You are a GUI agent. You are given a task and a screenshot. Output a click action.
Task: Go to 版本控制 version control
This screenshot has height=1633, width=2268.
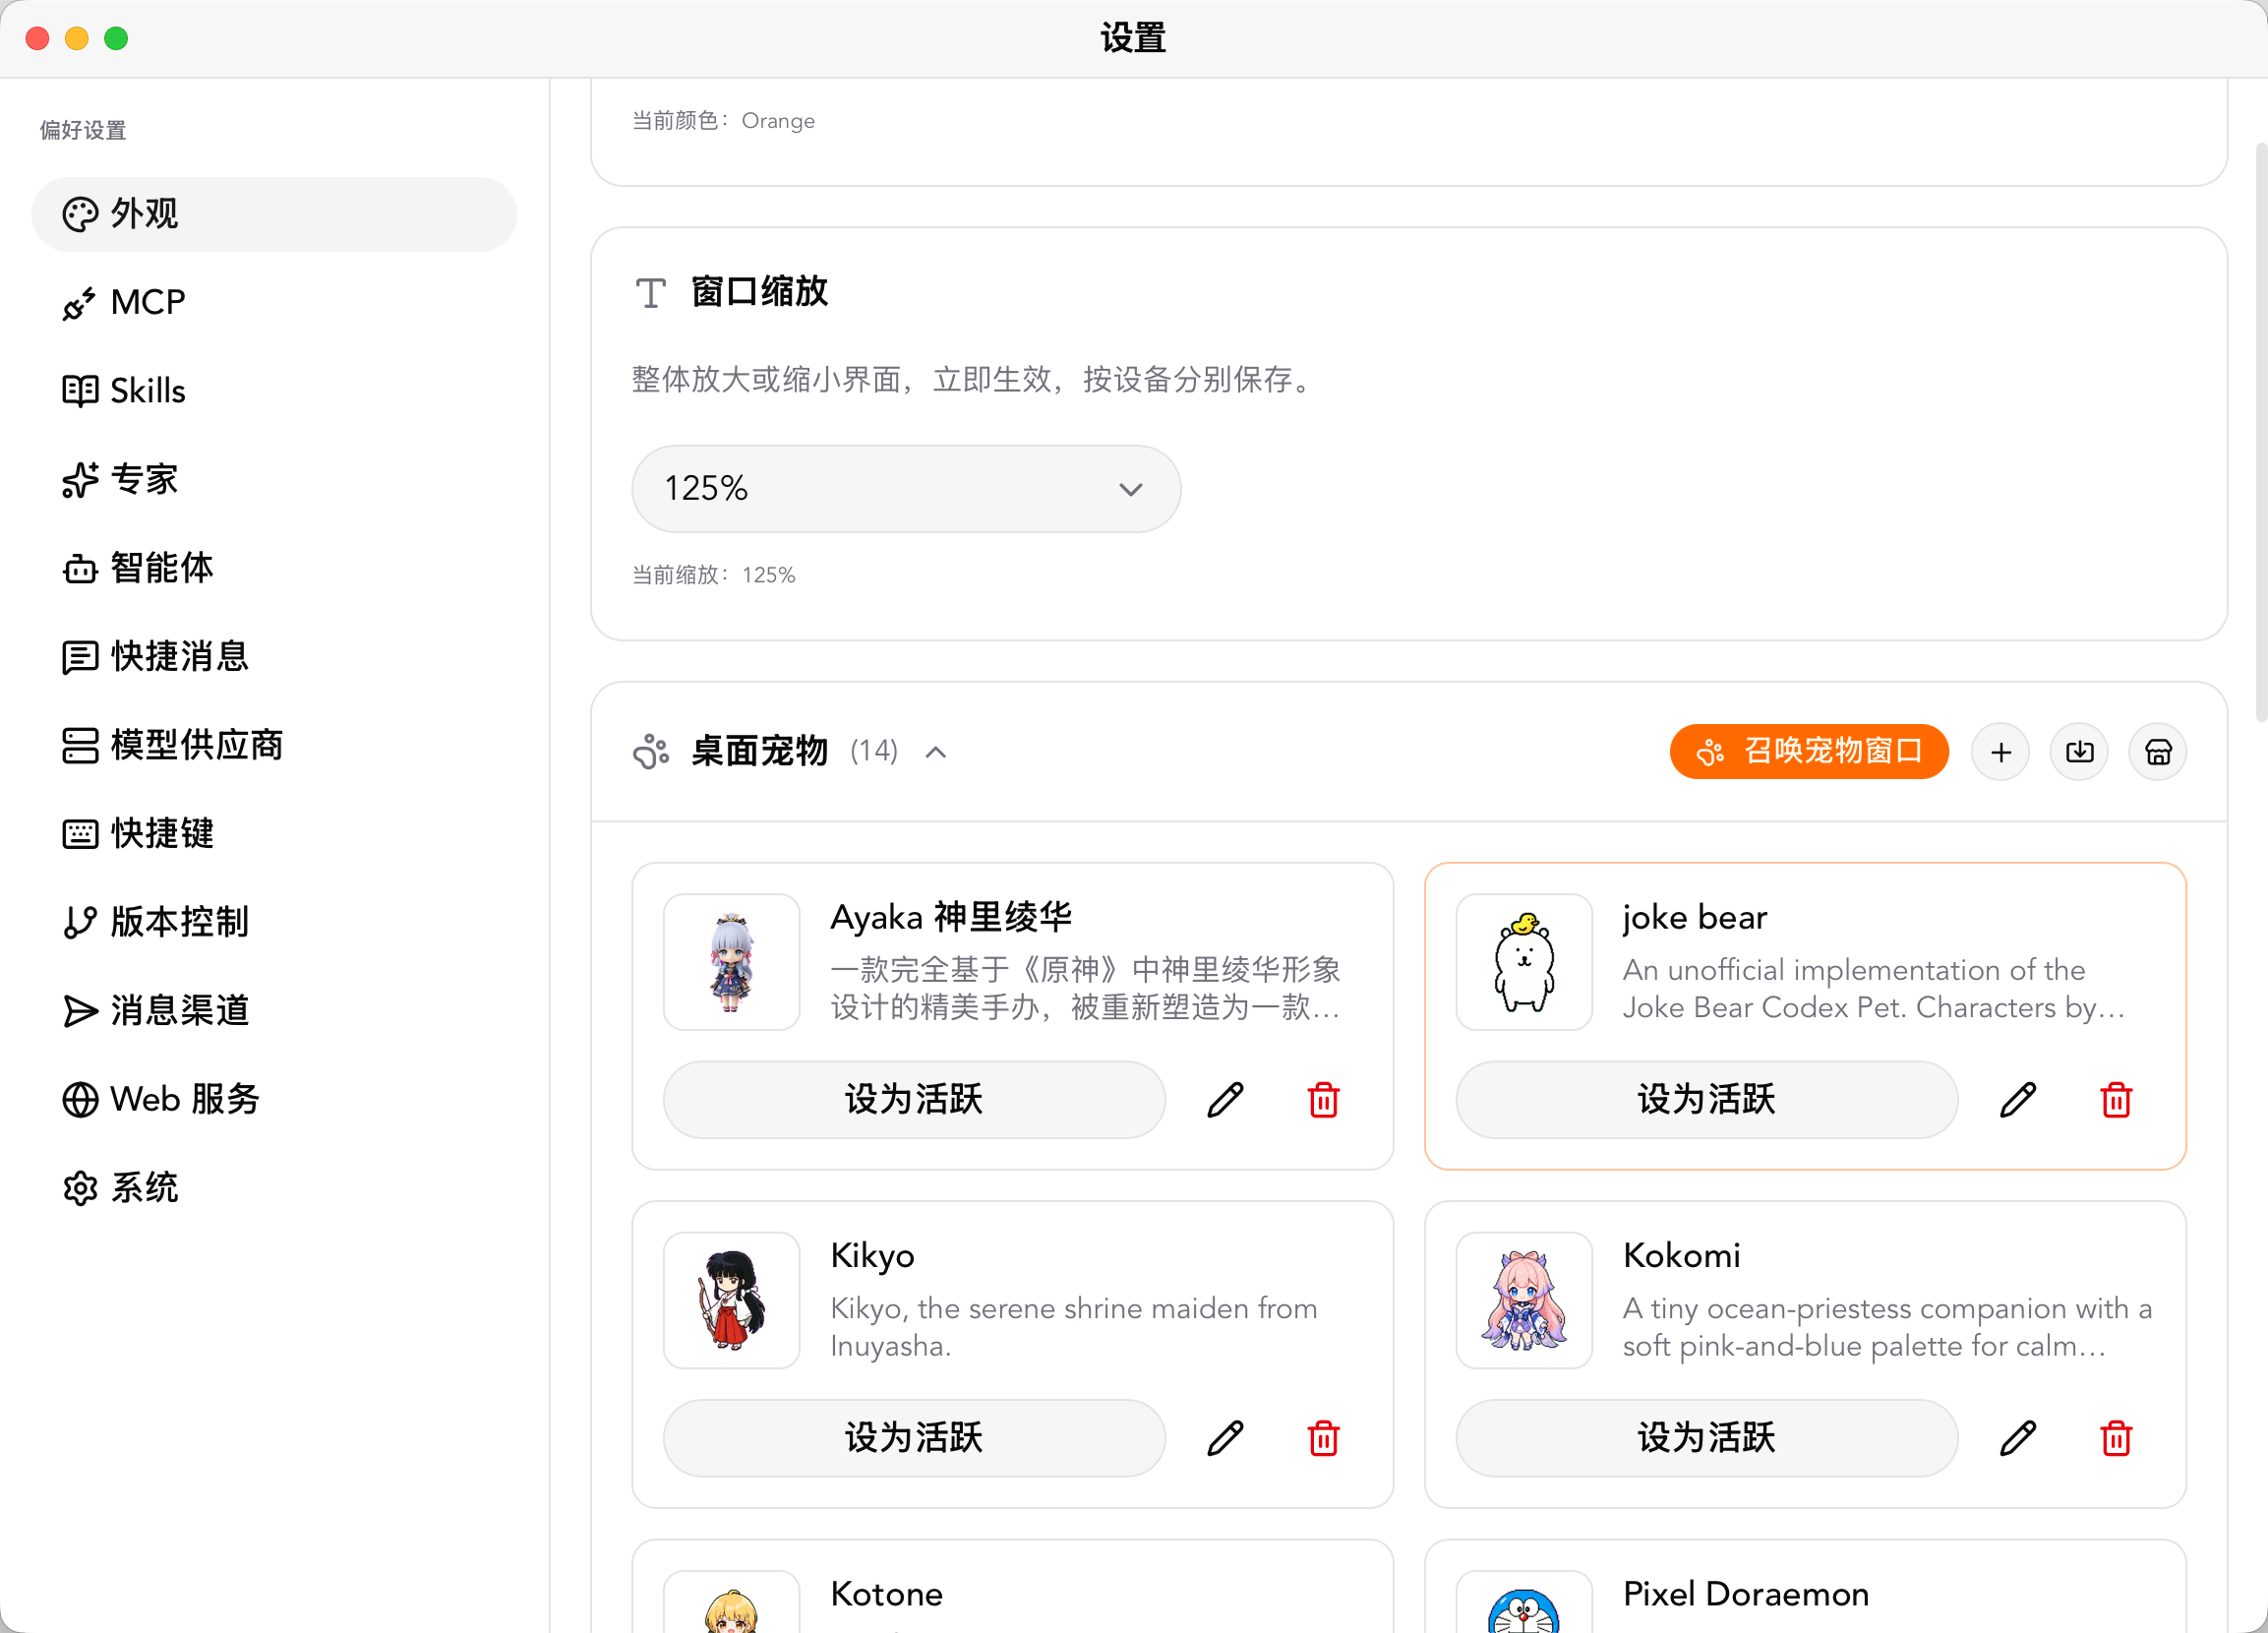[274, 922]
